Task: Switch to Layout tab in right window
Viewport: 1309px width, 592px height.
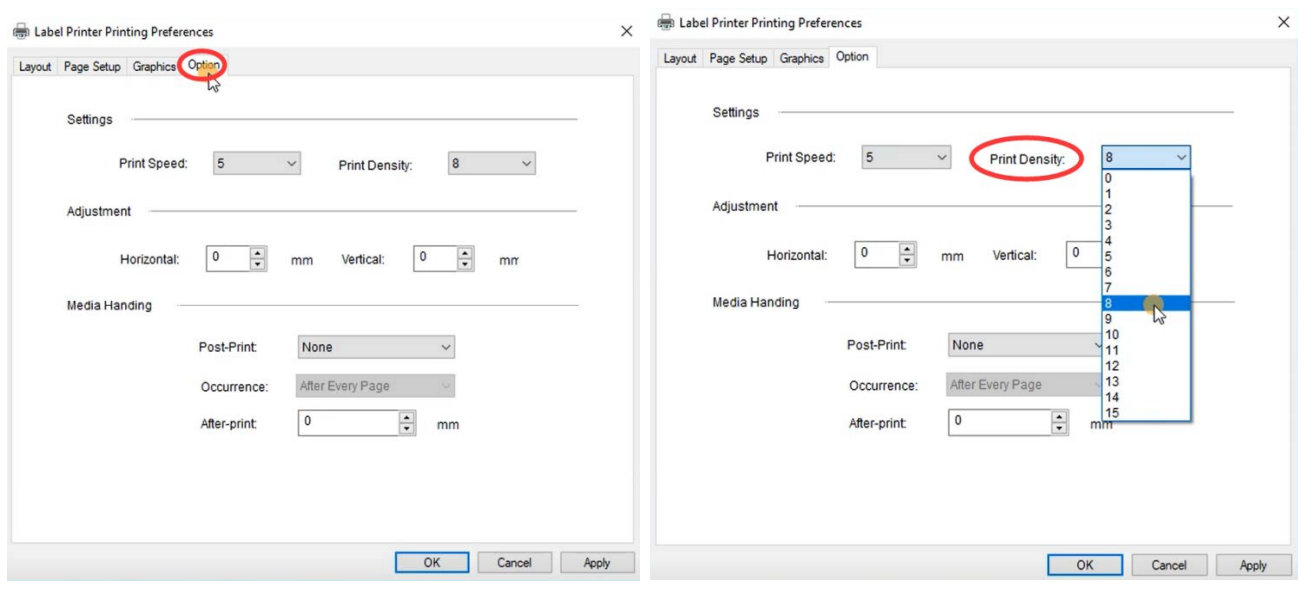Action: pos(680,59)
